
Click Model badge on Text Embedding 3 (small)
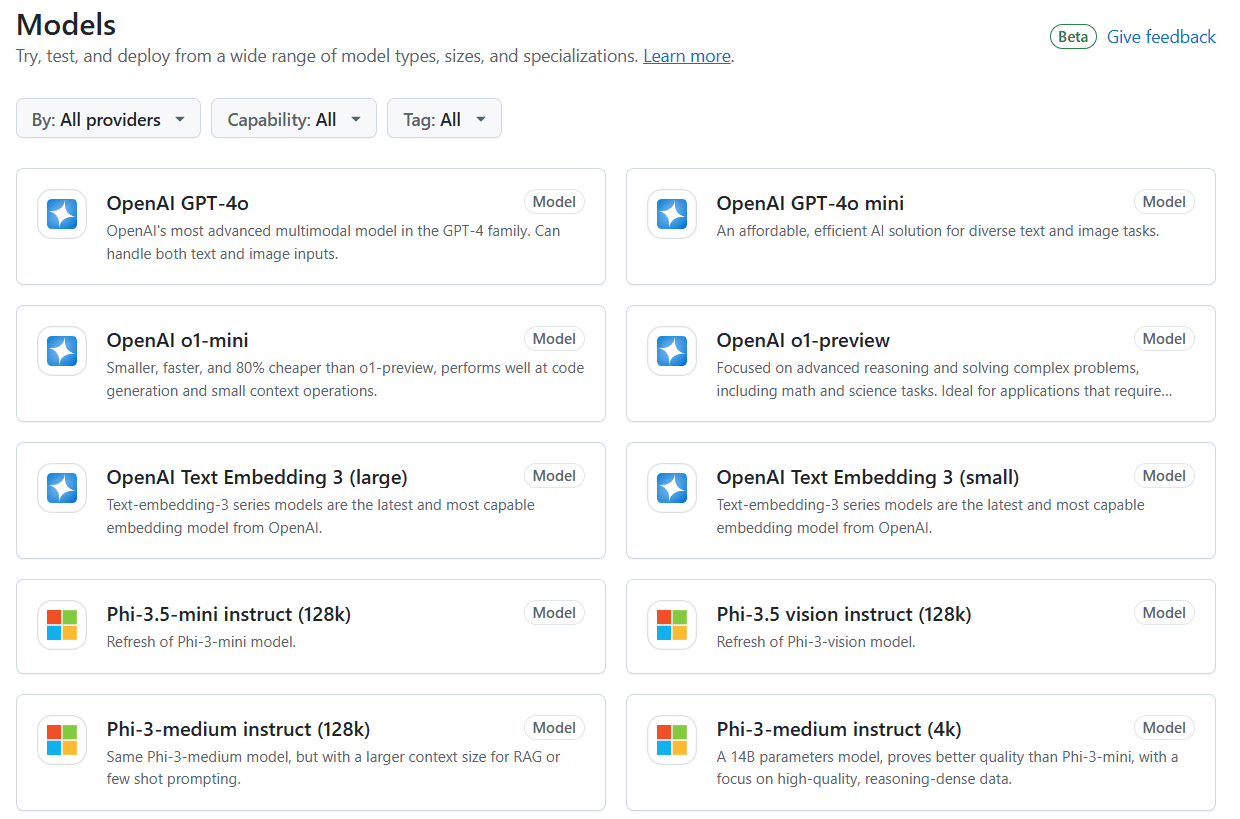tap(1164, 476)
